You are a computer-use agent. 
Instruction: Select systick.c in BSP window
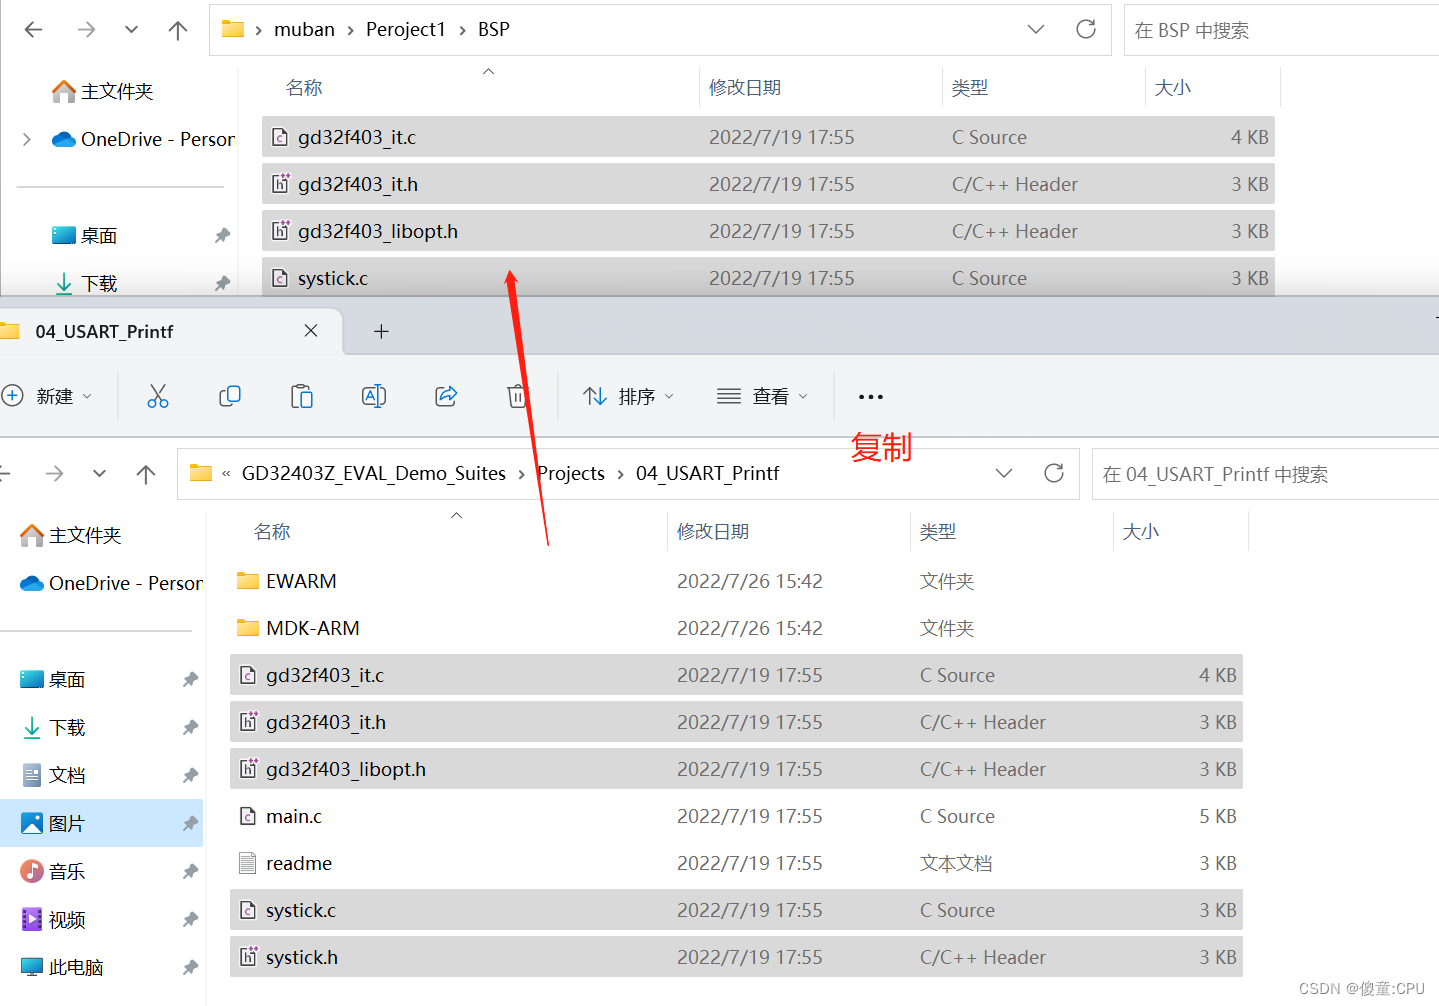tap(768, 277)
